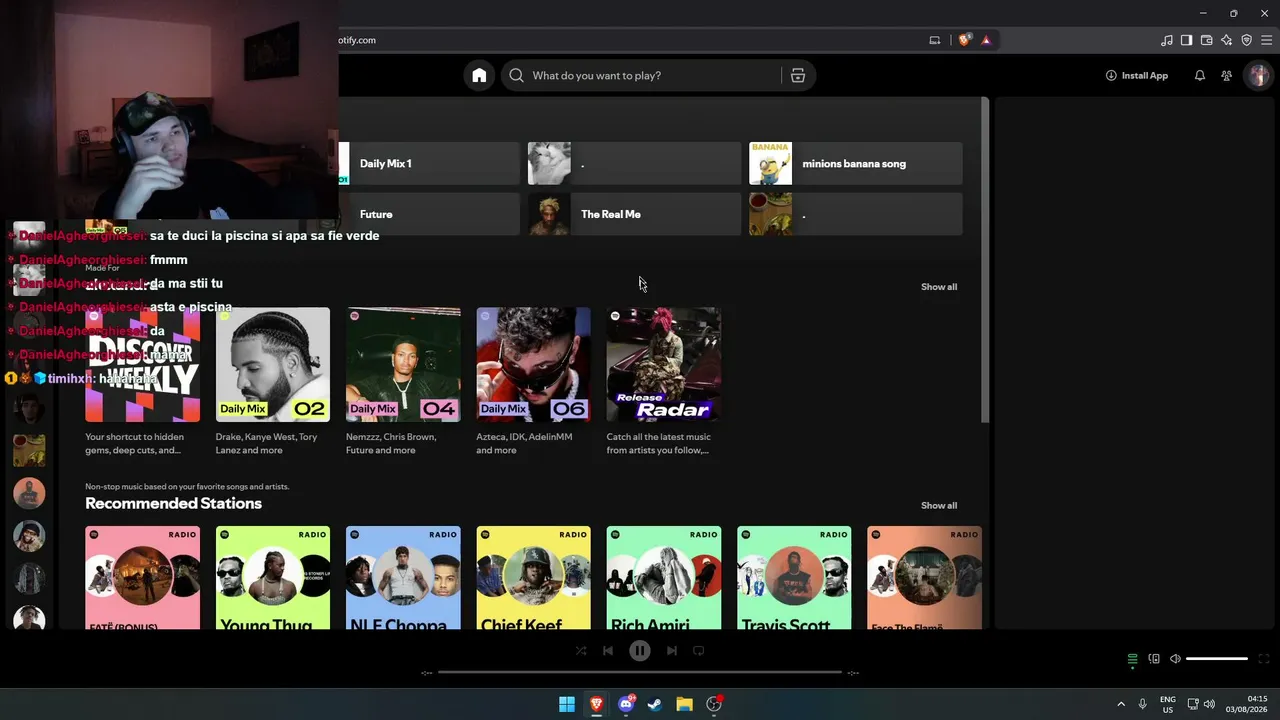Open Brave Wallet icon
The width and height of the screenshot is (1280, 720).
point(1207,40)
